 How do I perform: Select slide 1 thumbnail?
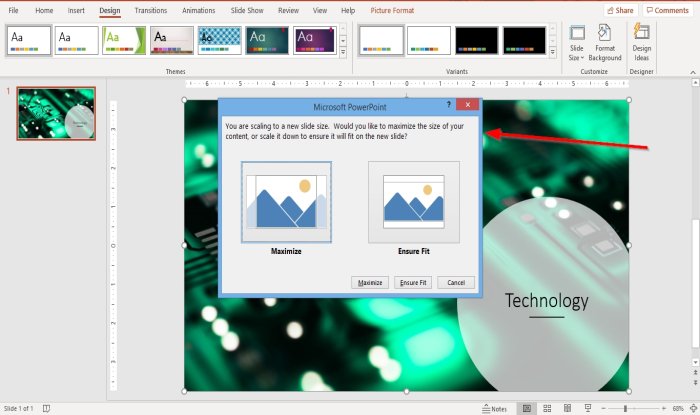(x=56, y=113)
